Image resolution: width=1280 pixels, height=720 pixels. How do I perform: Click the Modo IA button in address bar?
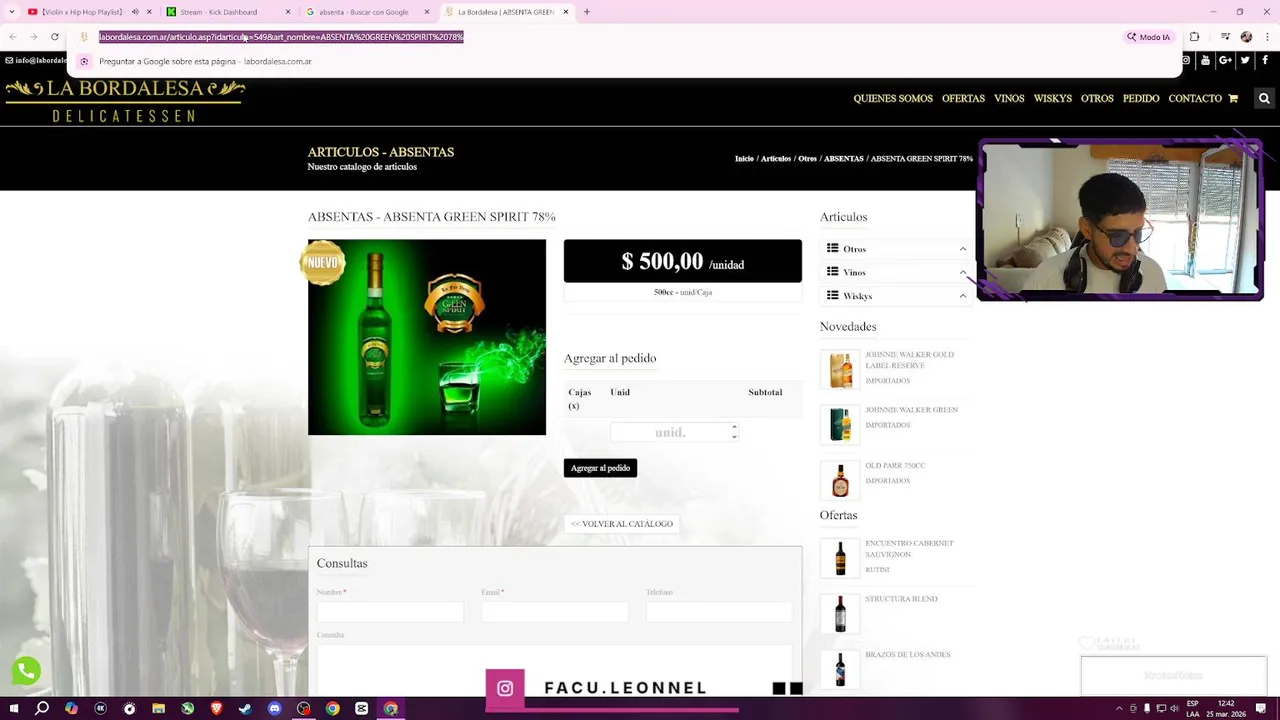click(1148, 37)
